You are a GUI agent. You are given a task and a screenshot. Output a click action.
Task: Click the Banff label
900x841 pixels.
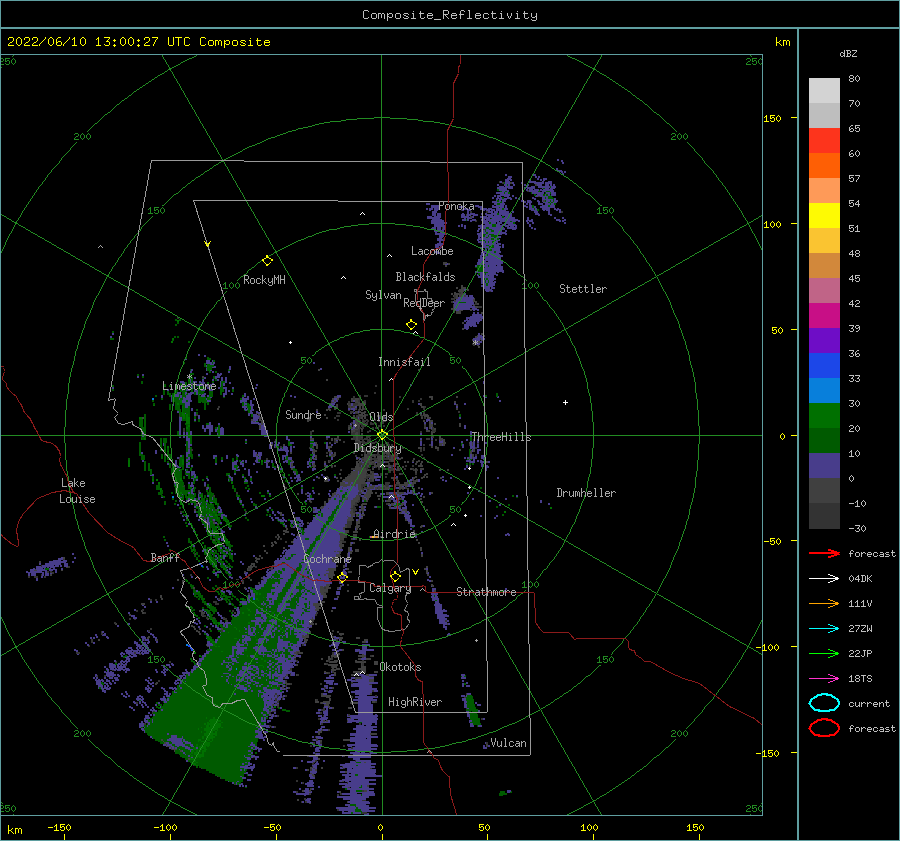pyautogui.click(x=165, y=557)
